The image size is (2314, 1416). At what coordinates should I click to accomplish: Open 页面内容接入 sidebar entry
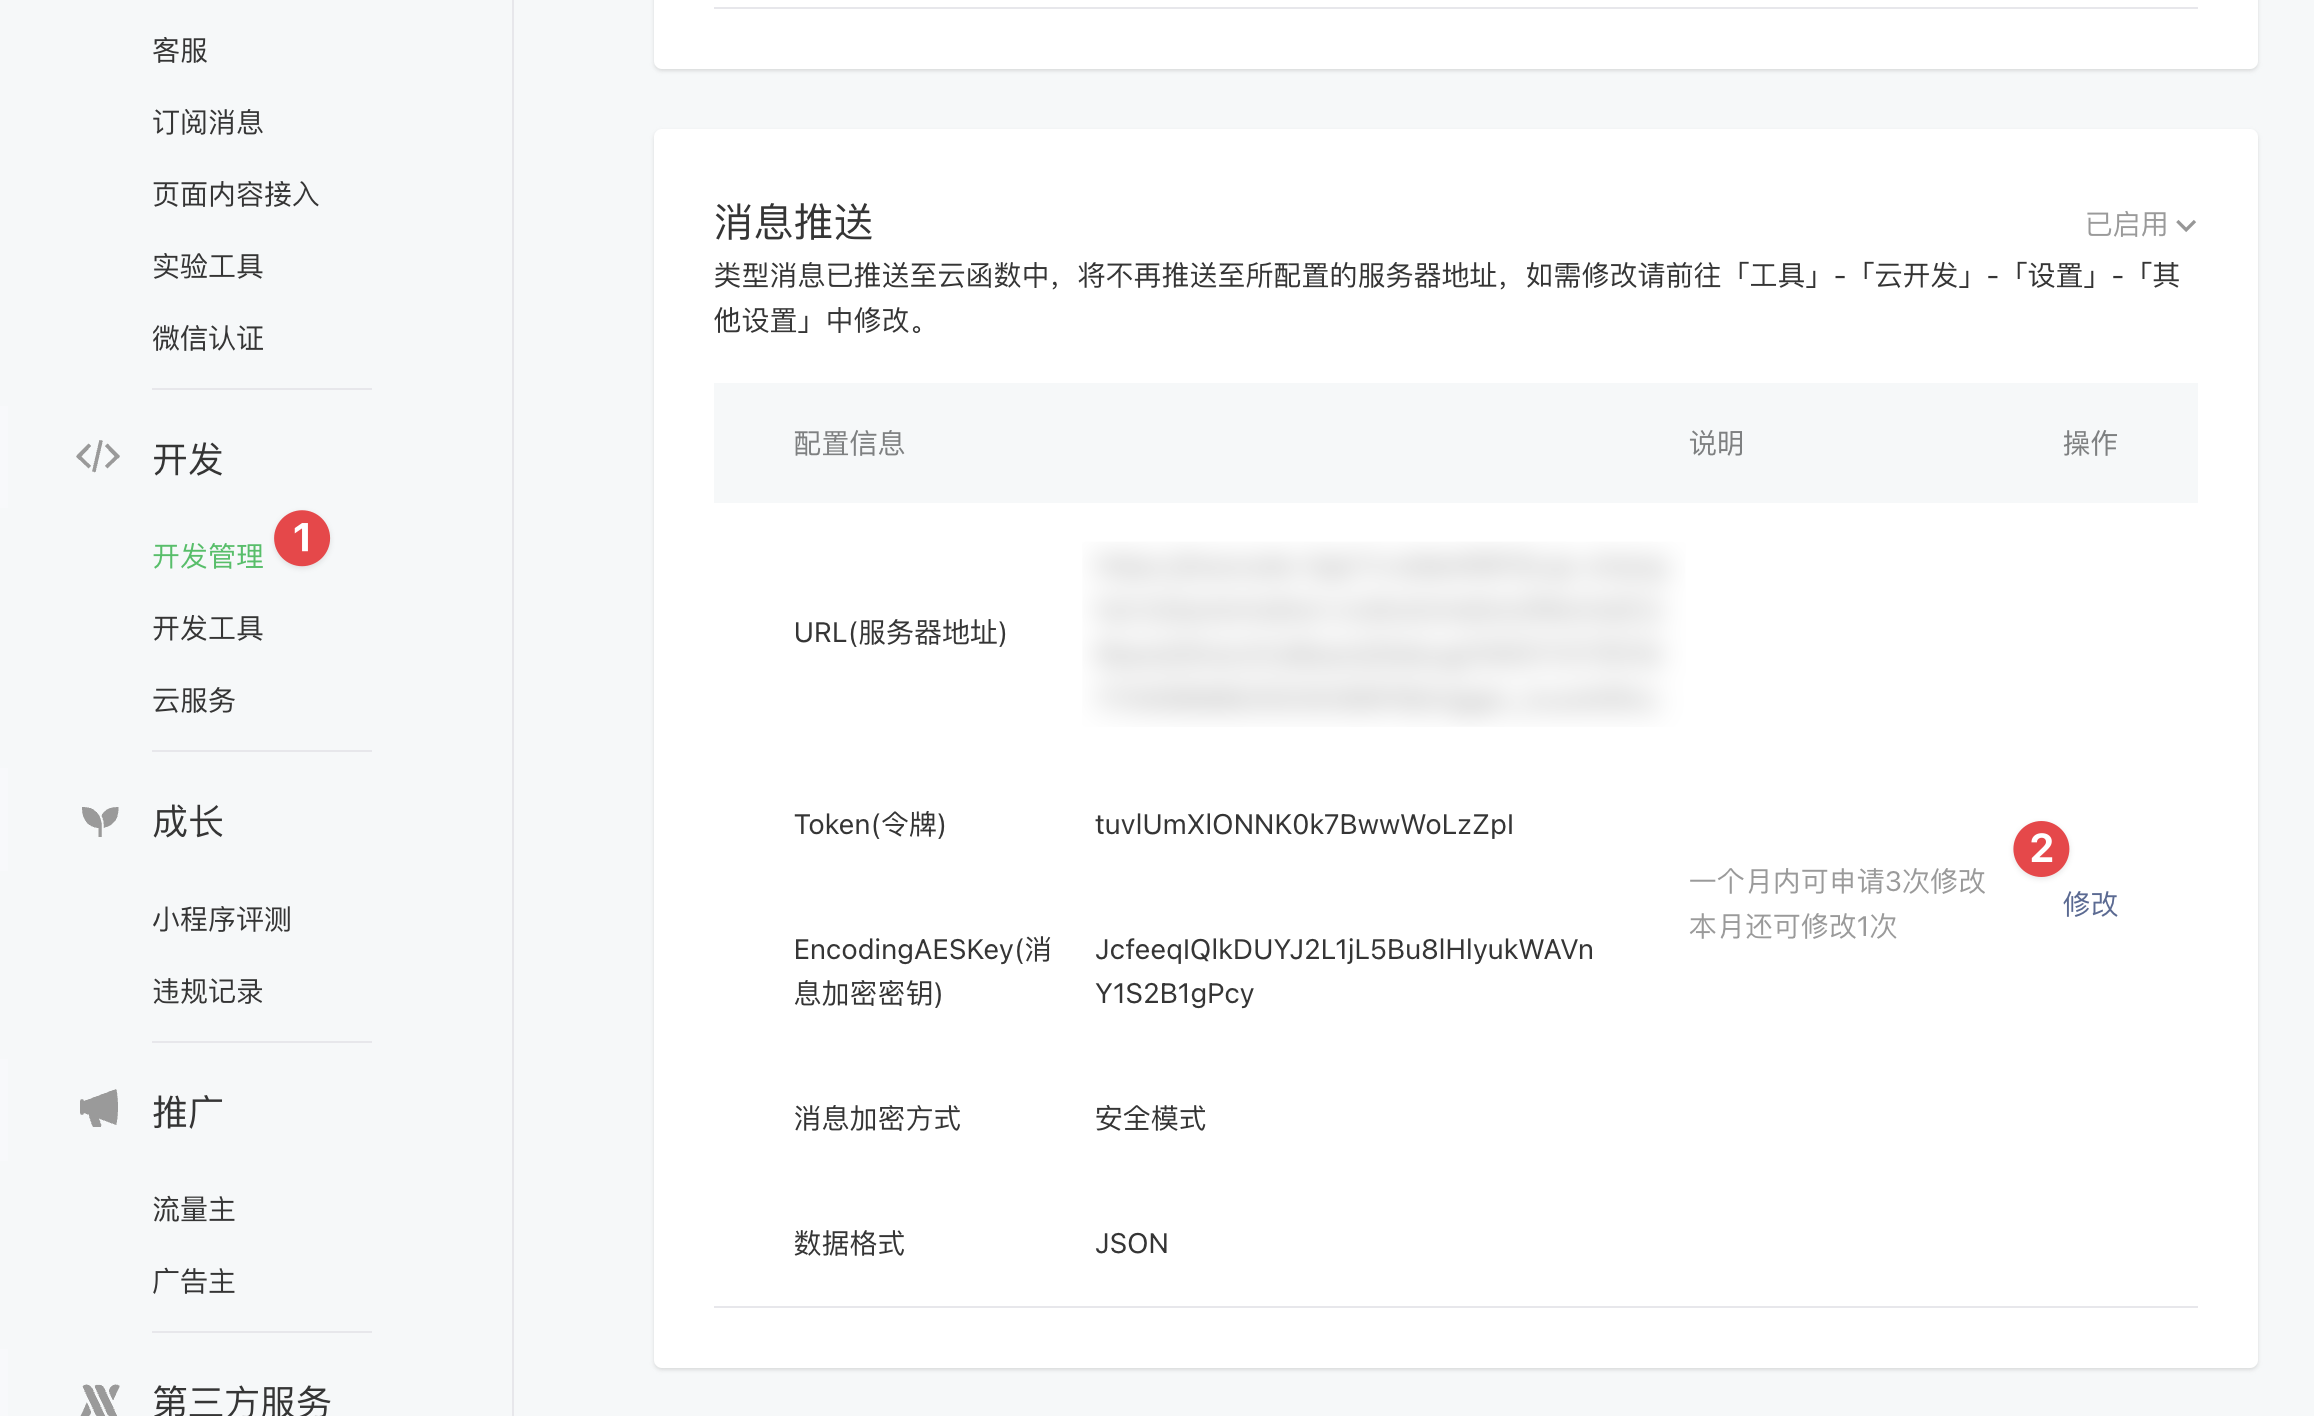[236, 194]
